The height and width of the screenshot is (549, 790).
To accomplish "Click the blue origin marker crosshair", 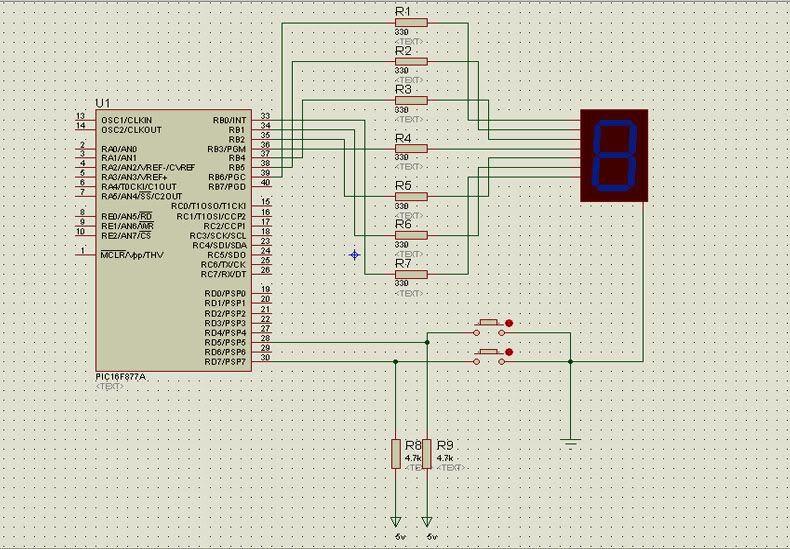I will 355,255.
